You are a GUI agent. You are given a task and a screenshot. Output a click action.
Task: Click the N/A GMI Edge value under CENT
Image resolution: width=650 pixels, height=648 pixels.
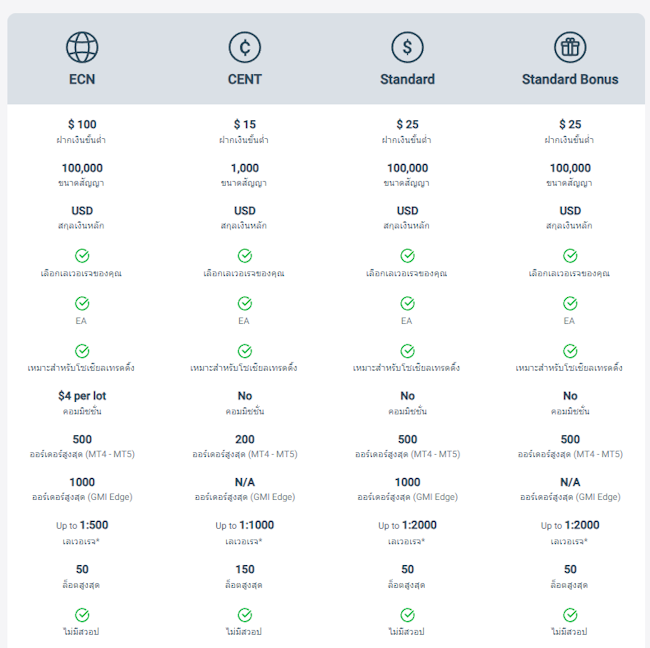(x=245, y=482)
